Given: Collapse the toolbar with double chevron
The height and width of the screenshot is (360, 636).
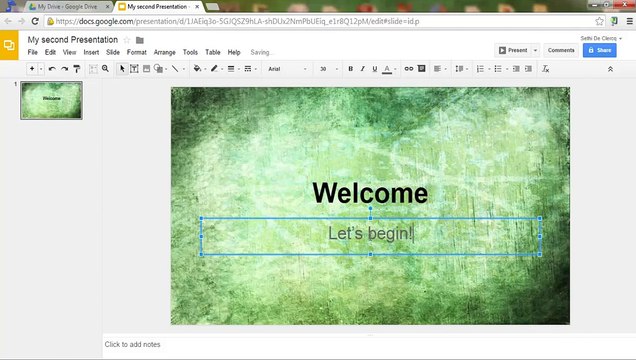Looking at the screenshot, I should point(610,69).
